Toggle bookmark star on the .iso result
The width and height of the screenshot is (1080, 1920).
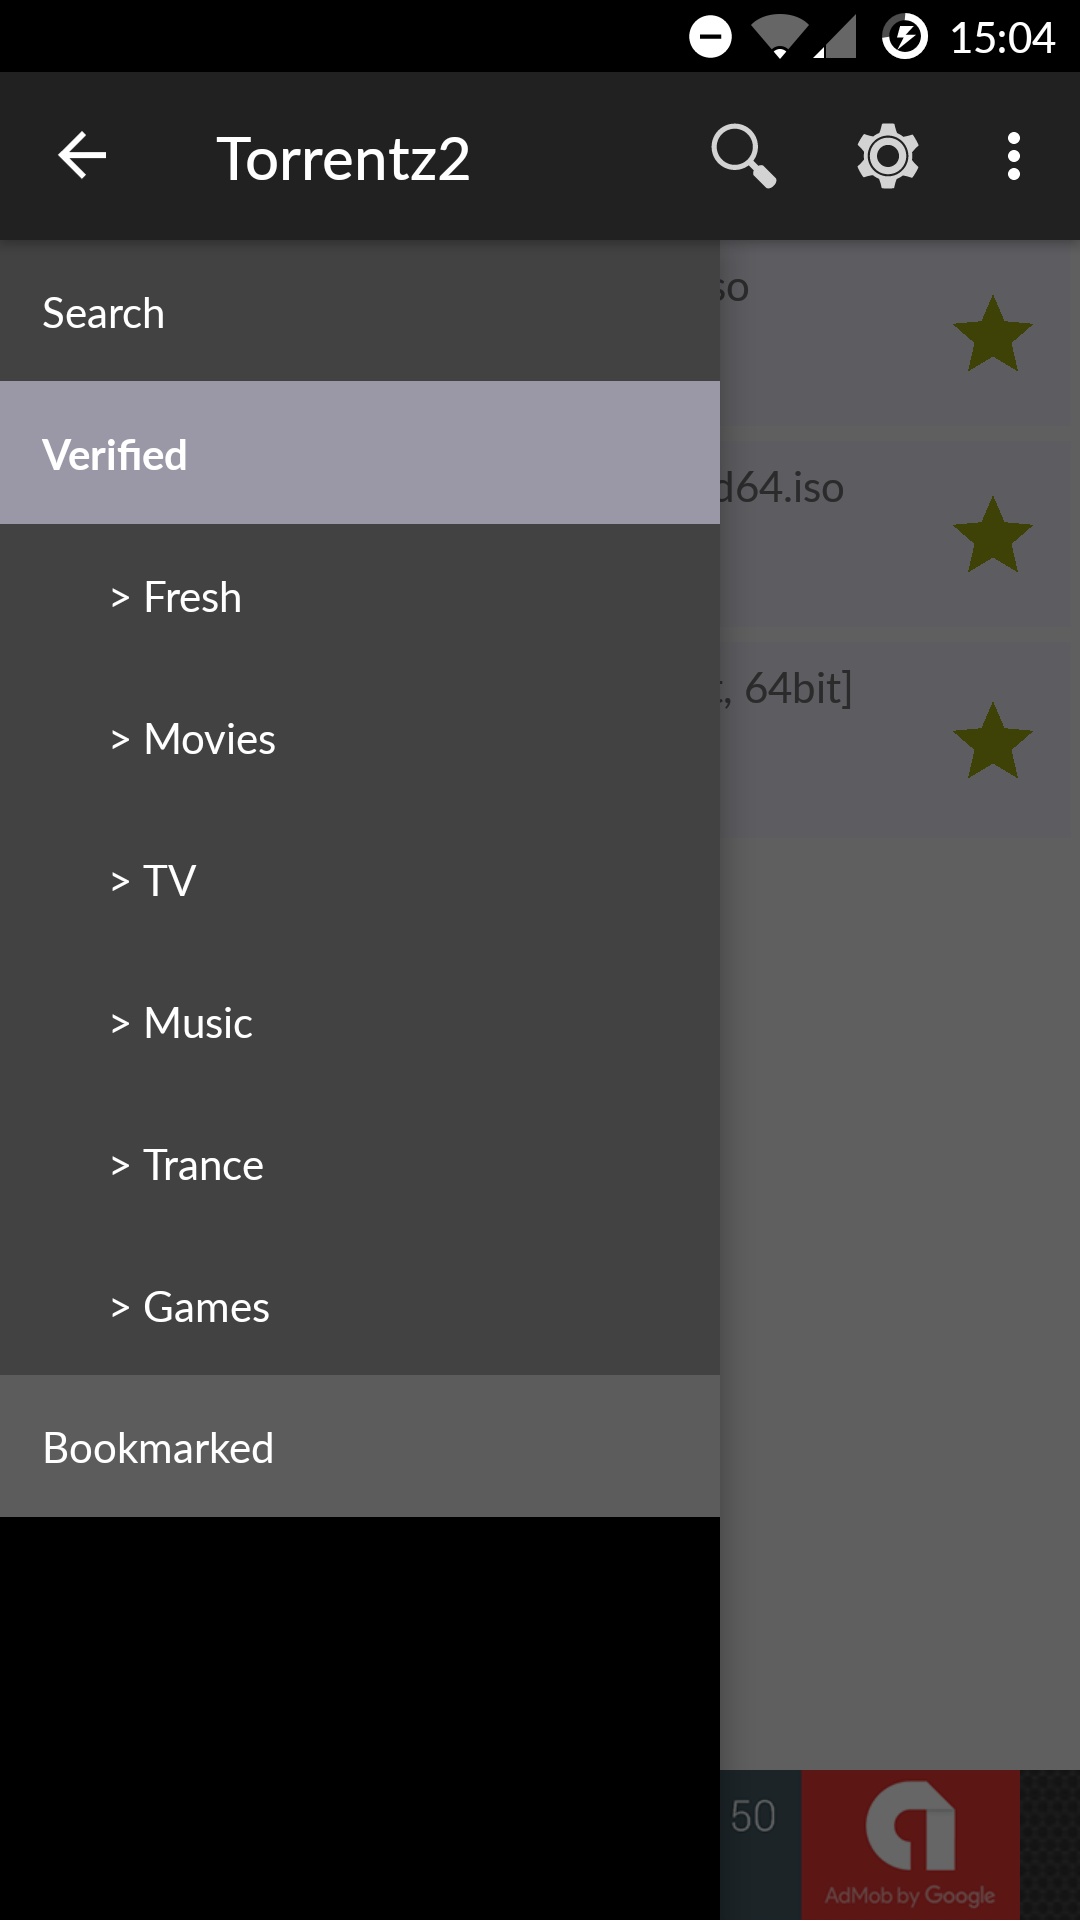point(992,536)
